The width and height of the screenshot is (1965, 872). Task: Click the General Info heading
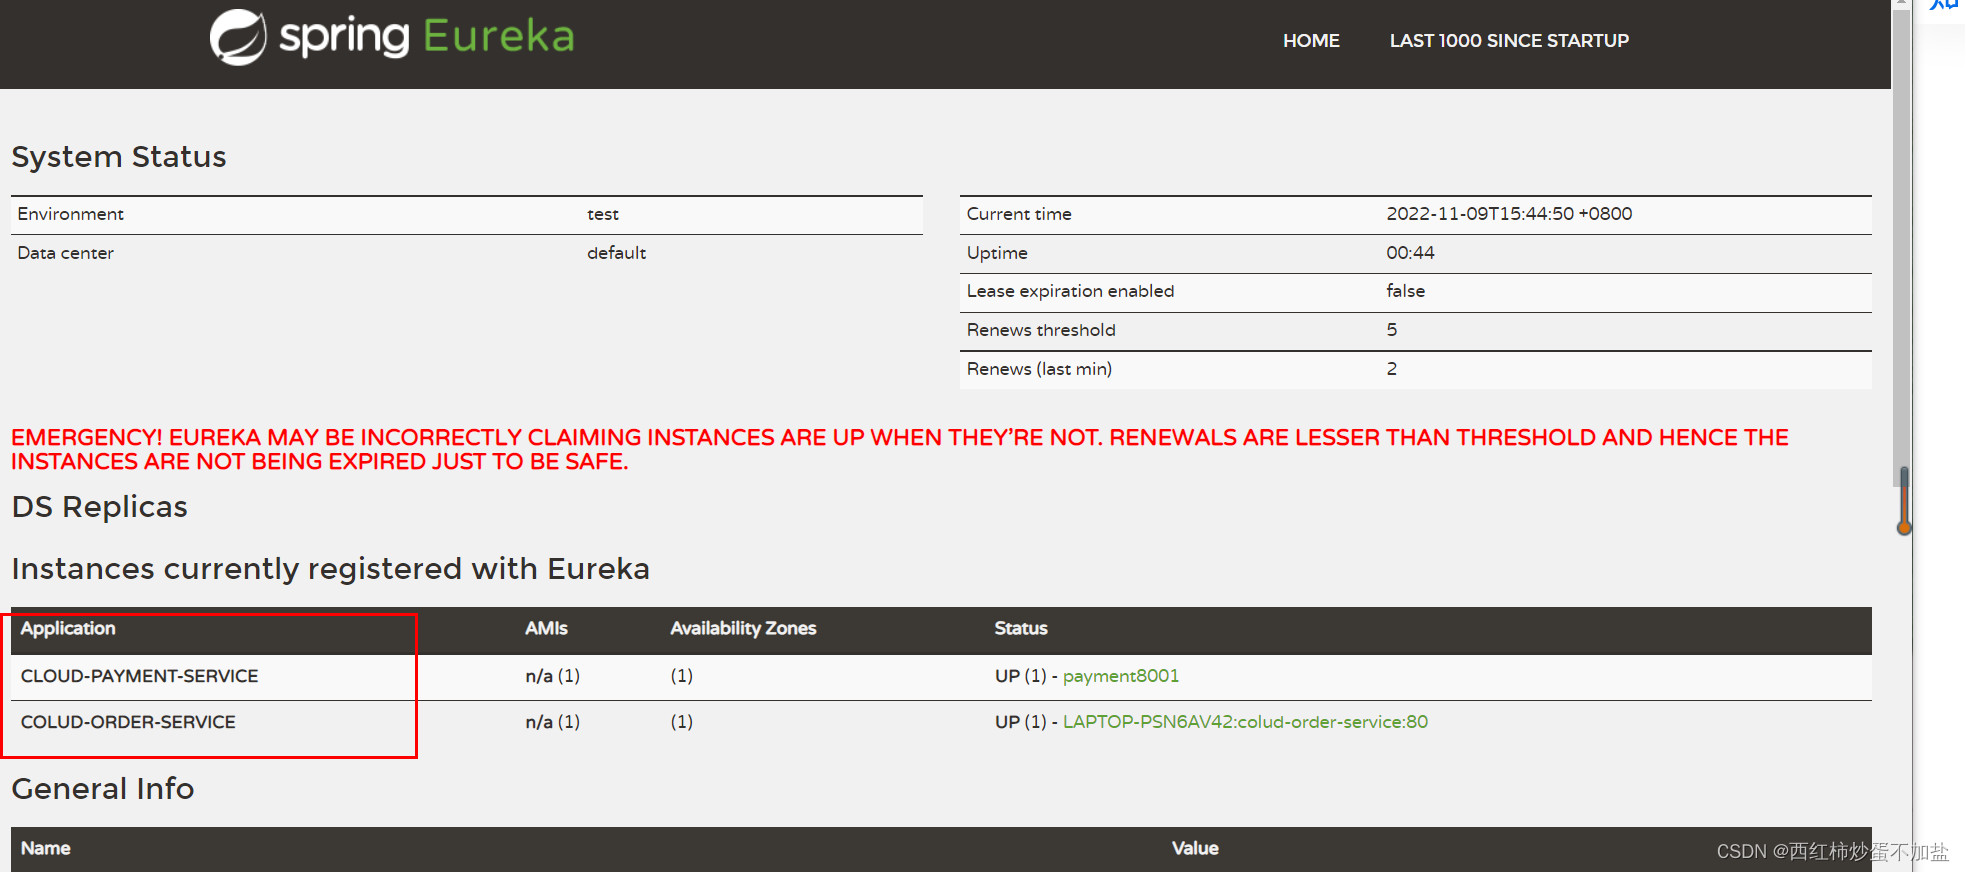coord(103,789)
